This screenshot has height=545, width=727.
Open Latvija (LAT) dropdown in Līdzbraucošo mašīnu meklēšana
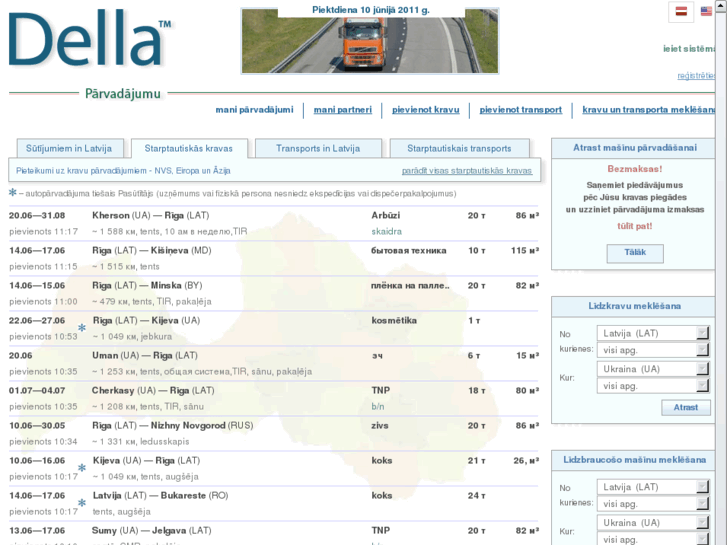click(653, 487)
